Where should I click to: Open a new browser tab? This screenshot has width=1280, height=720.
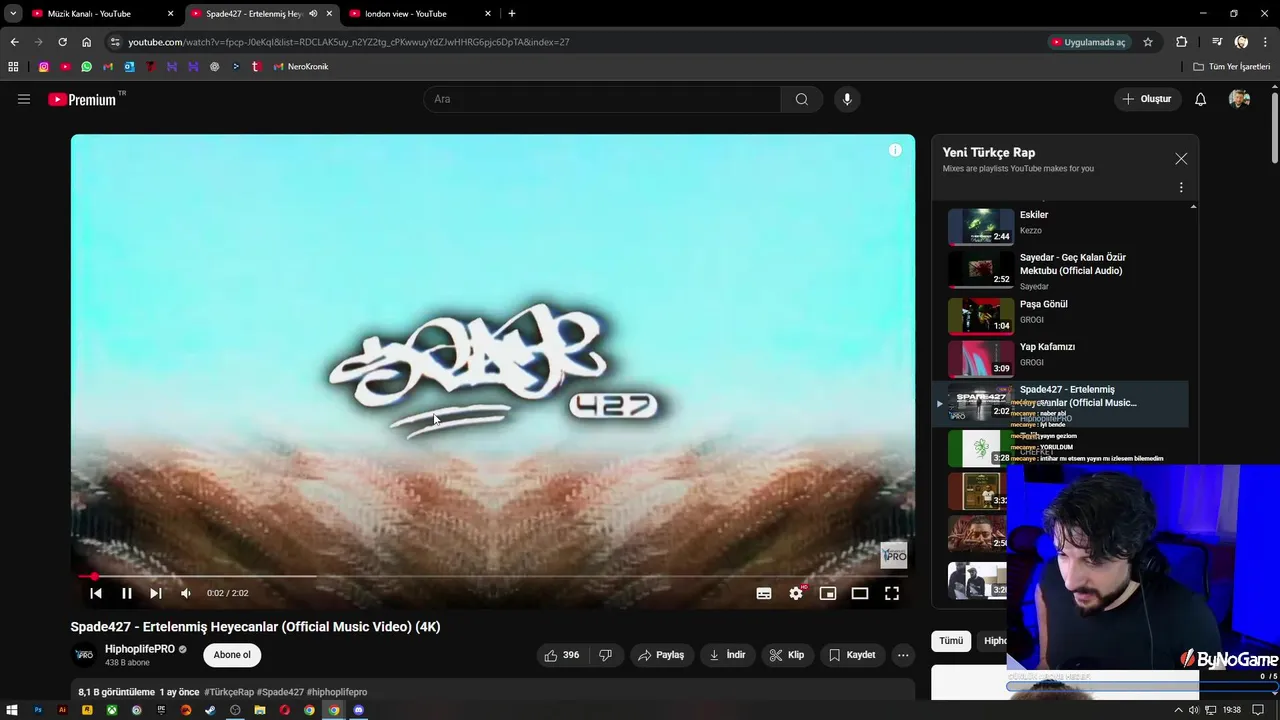click(512, 14)
